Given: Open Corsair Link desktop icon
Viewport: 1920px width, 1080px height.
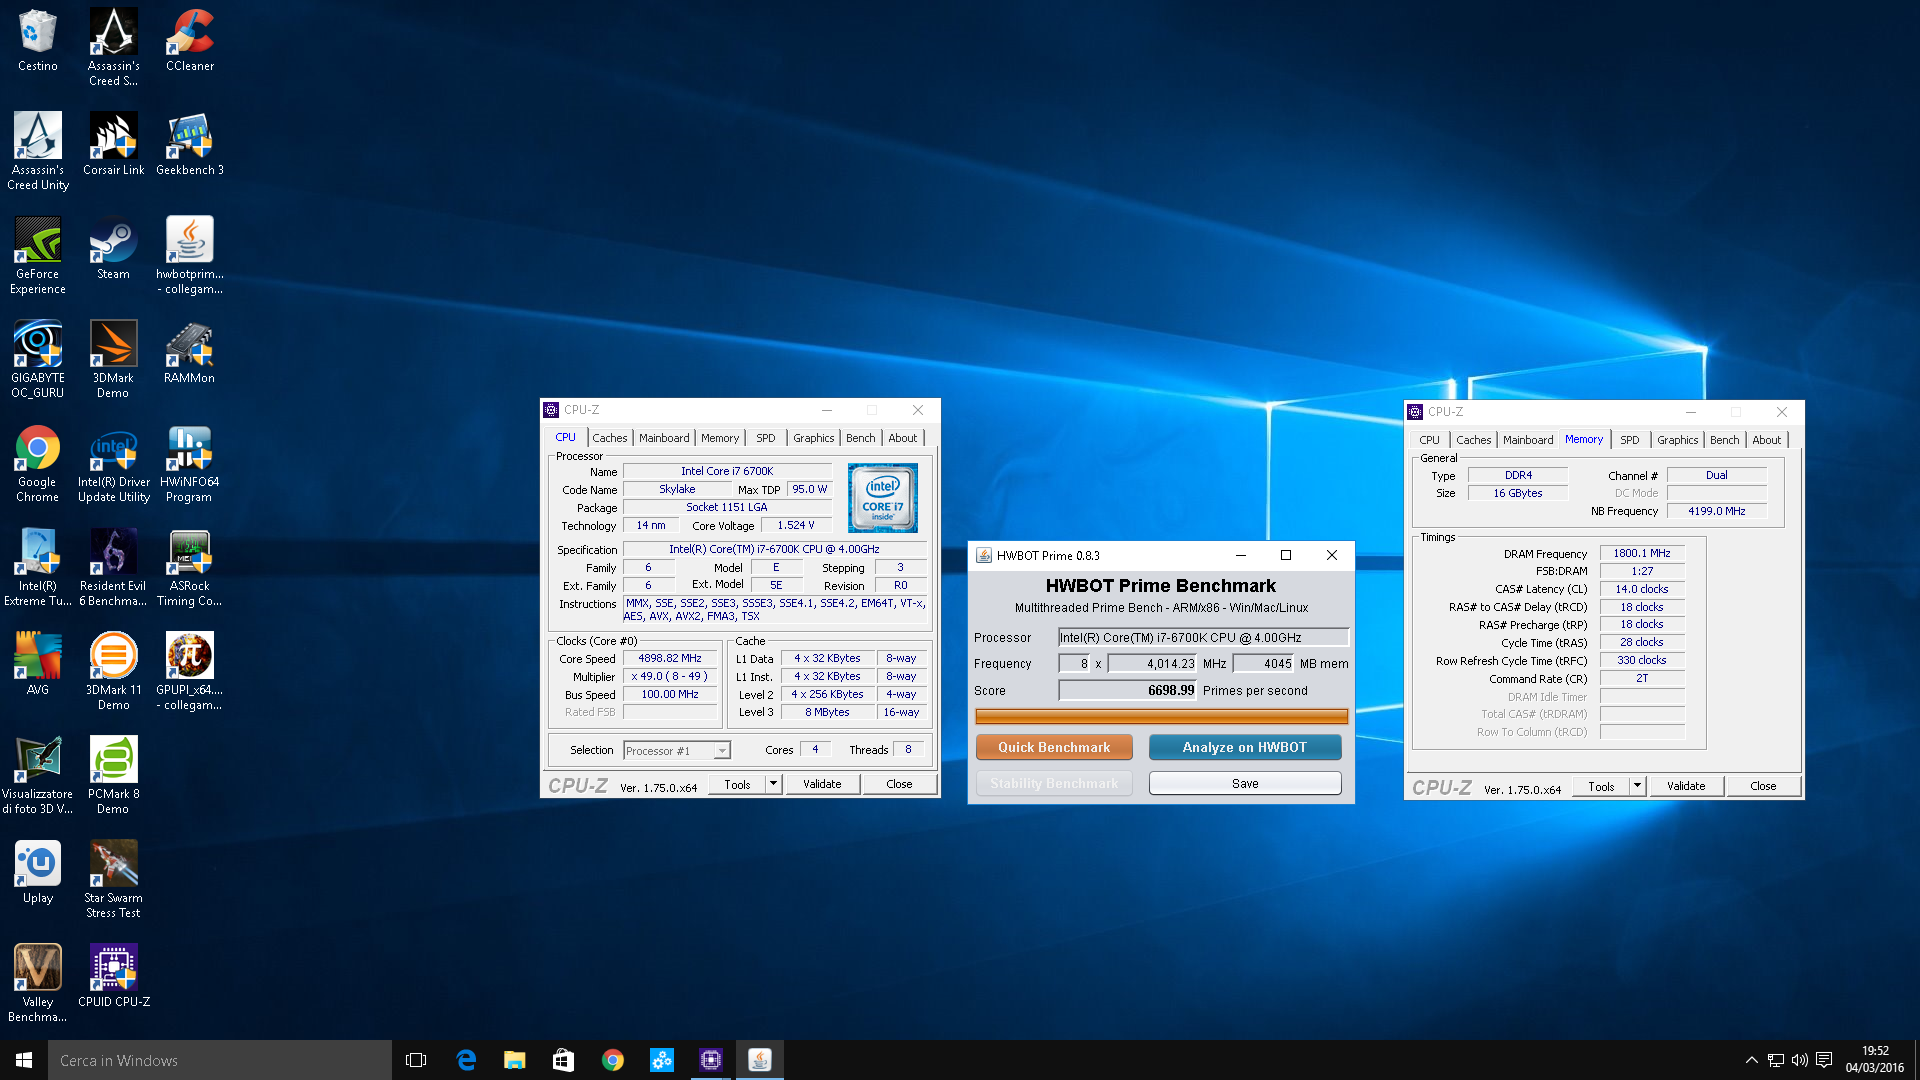Looking at the screenshot, I should point(113,144).
